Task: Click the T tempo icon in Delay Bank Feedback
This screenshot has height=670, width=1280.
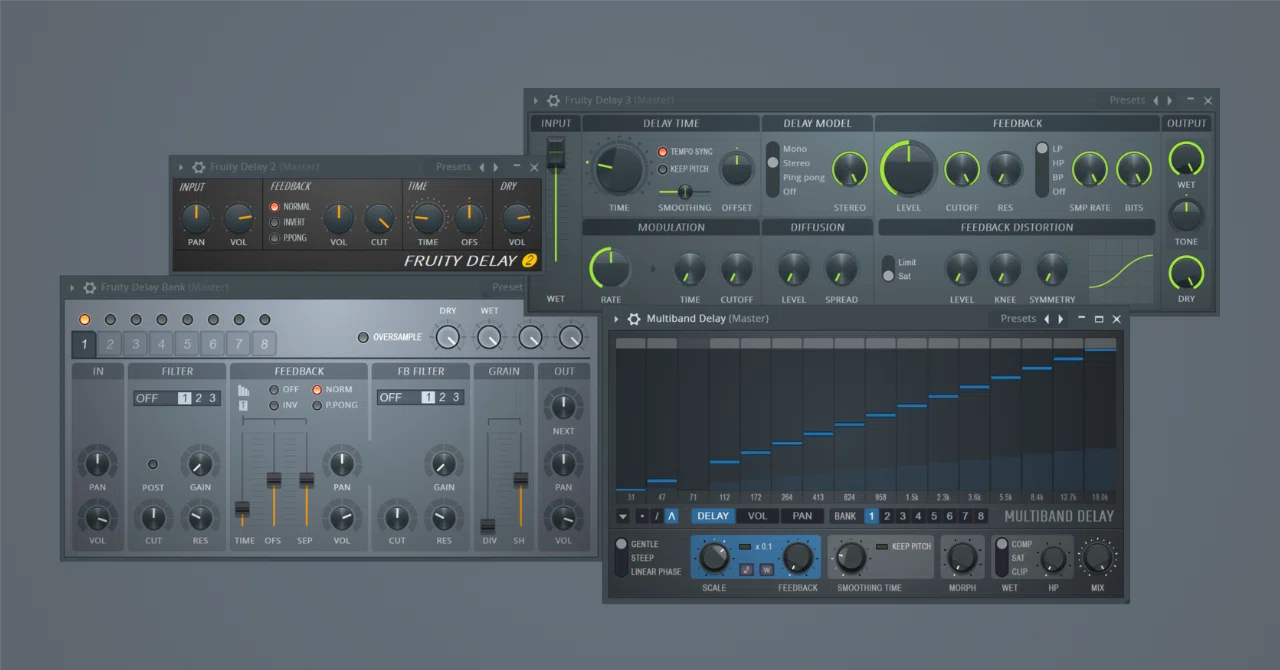Action: [243, 405]
